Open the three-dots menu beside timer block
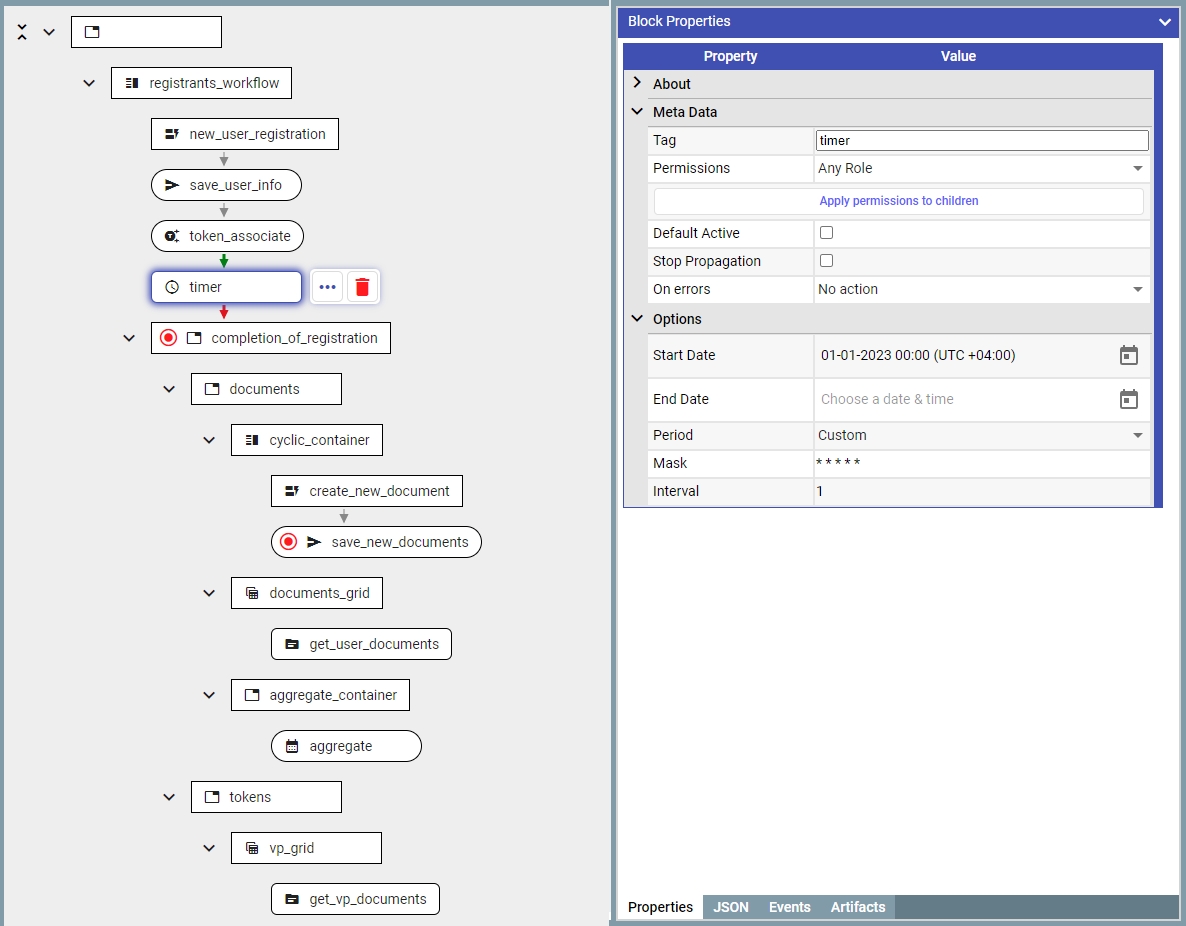The height and width of the screenshot is (926, 1186). pyautogui.click(x=327, y=287)
